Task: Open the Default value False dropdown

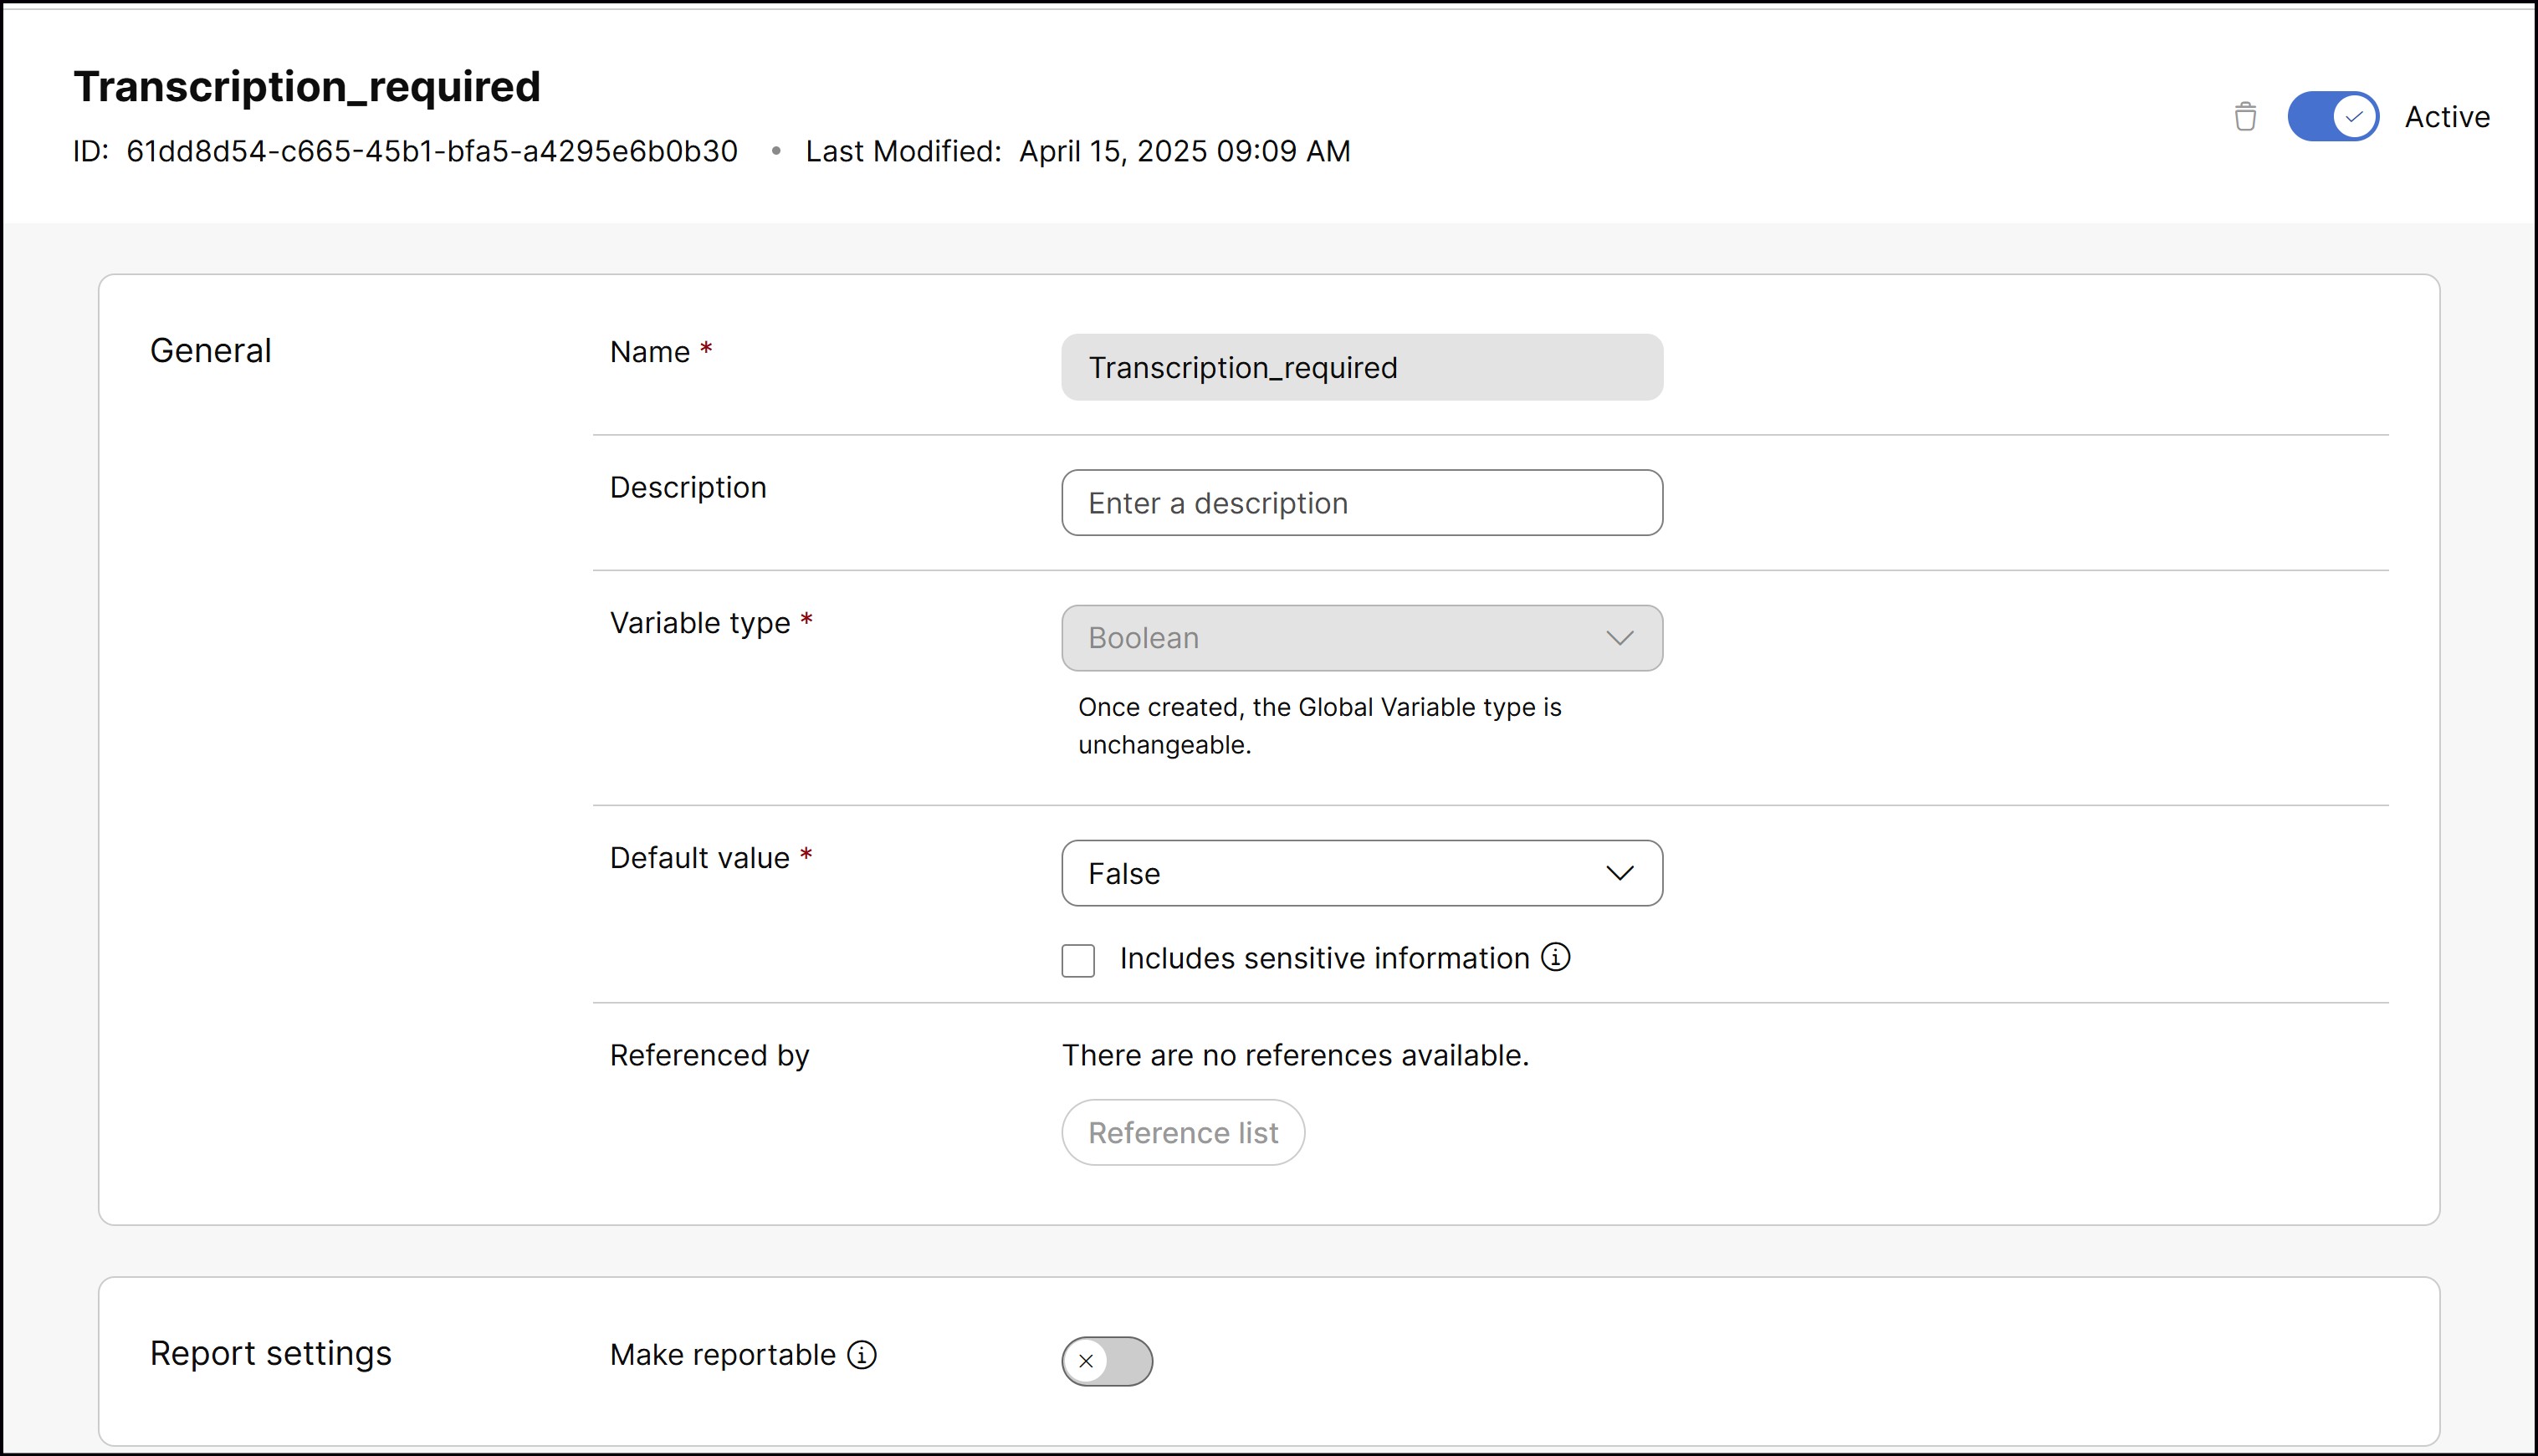Action: click(1362, 873)
